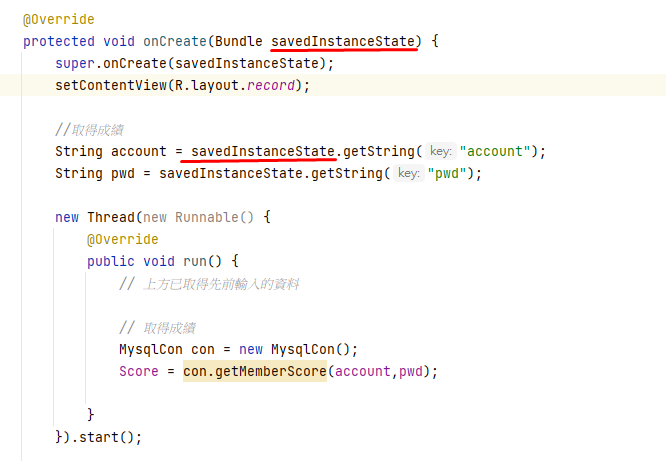This screenshot has width=666, height=461.
Task: Click the grayed new Runnable() text
Action: coord(198,217)
